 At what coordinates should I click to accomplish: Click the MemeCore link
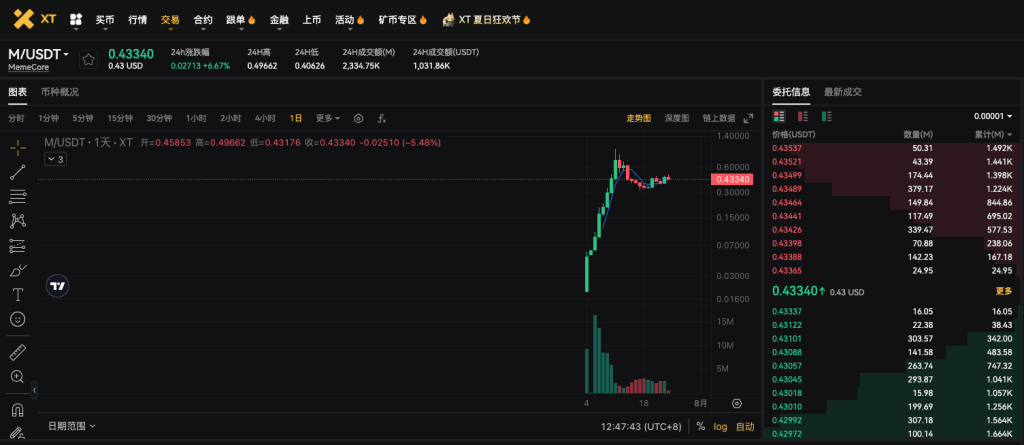[x=28, y=67]
